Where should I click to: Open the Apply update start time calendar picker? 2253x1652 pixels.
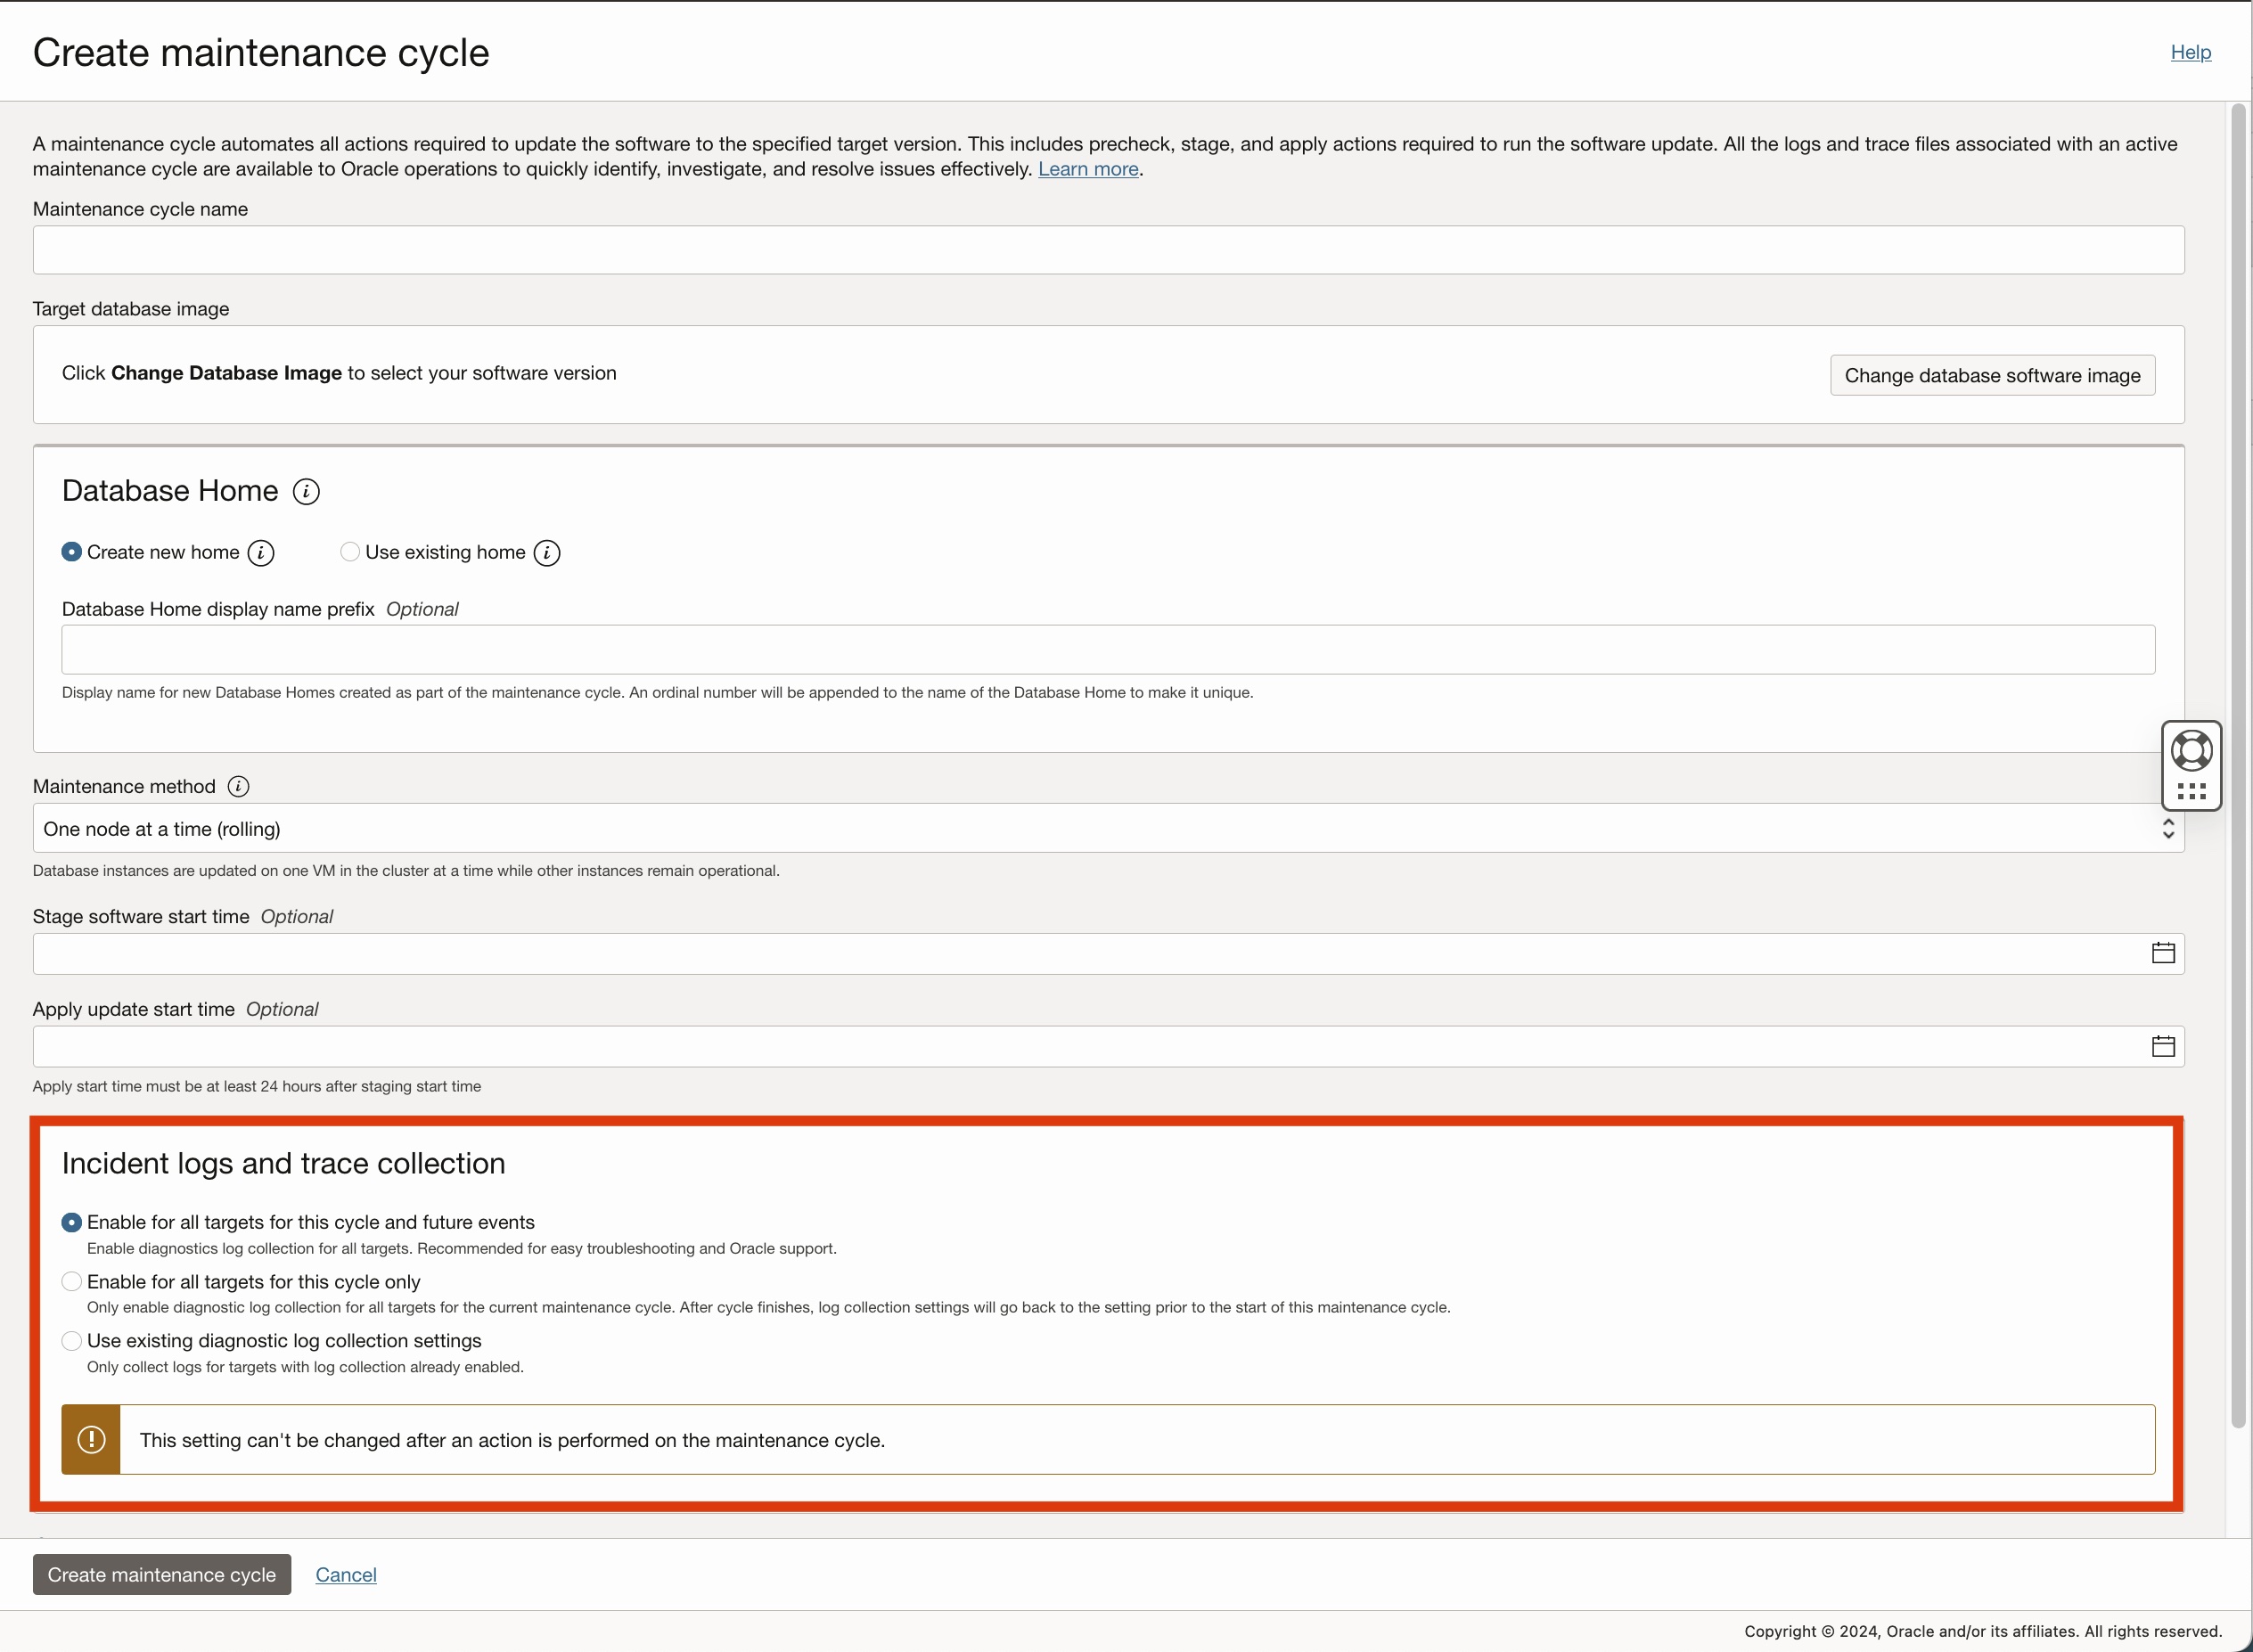pyautogui.click(x=2163, y=1045)
